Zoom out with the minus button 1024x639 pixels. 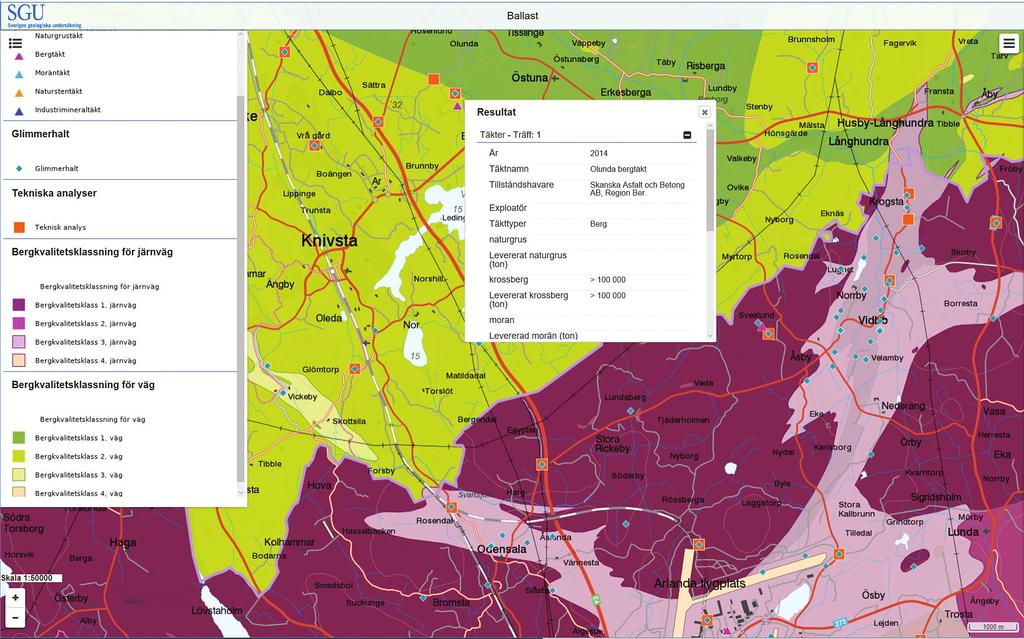[15, 617]
